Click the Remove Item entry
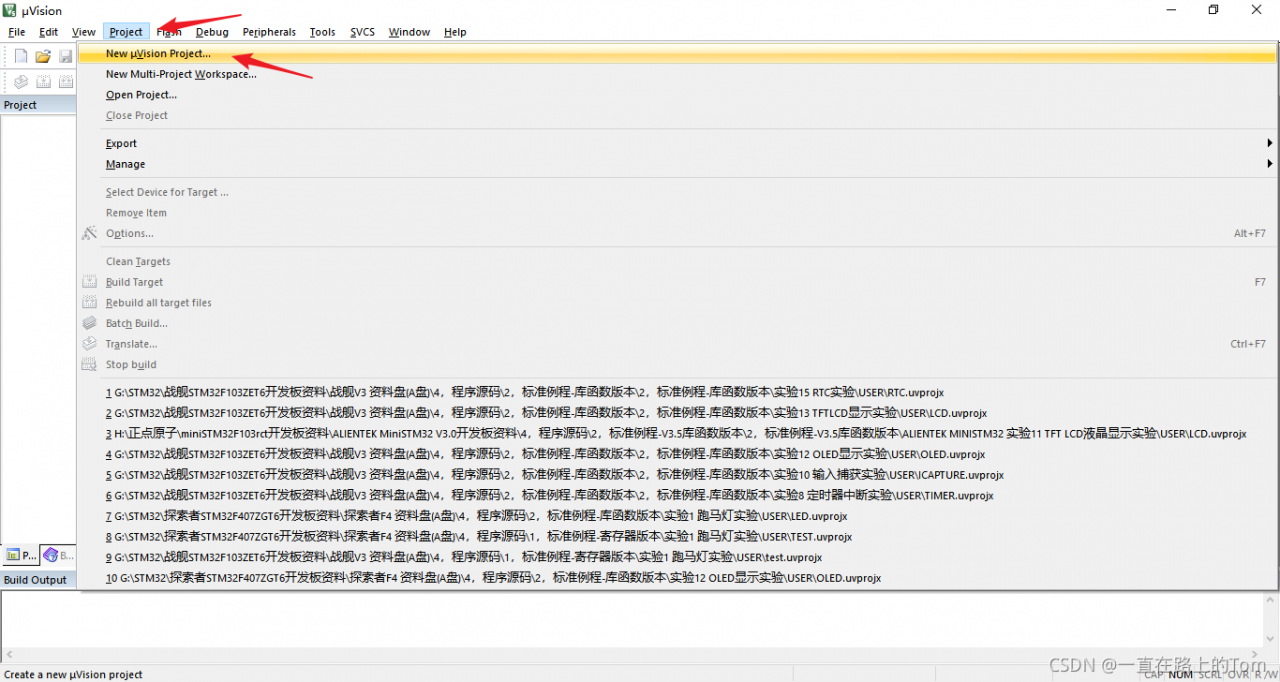 677,213
